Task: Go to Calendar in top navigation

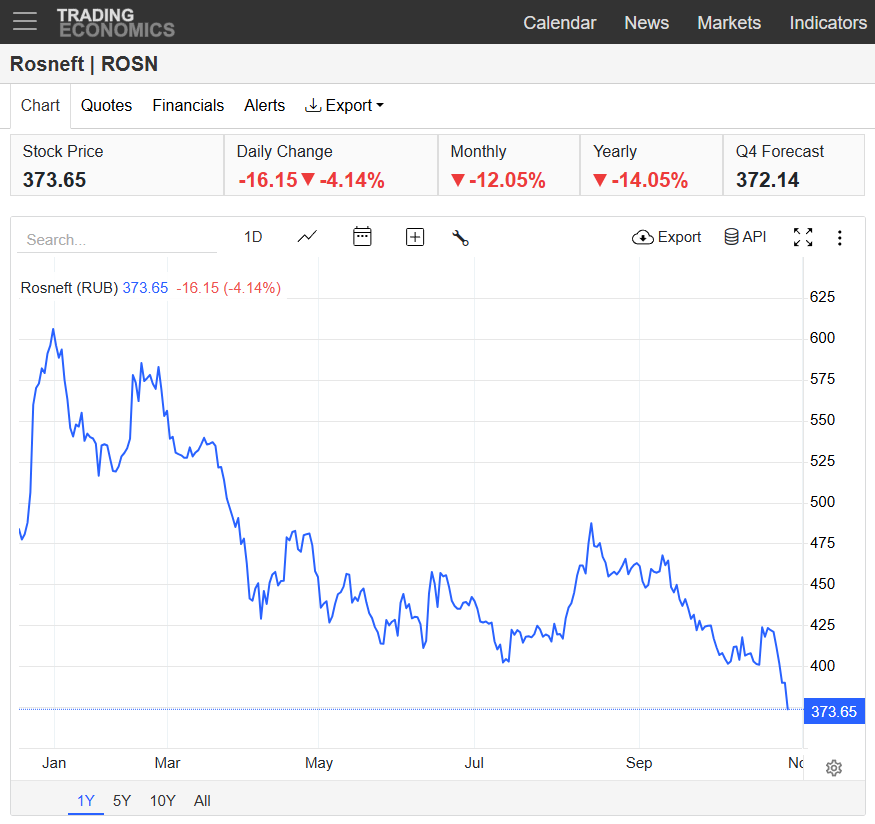Action: 560,23
